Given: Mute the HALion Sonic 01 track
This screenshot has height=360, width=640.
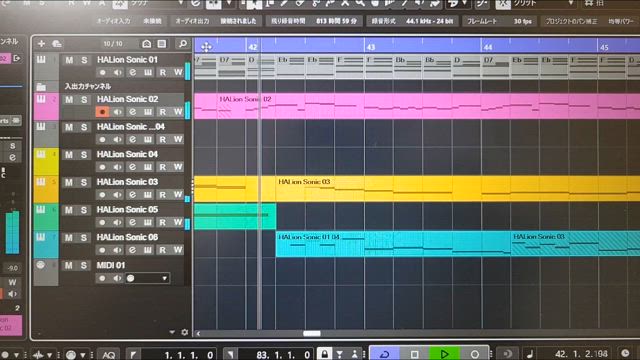Looking at the screenshot, I should tap(69, 60).
